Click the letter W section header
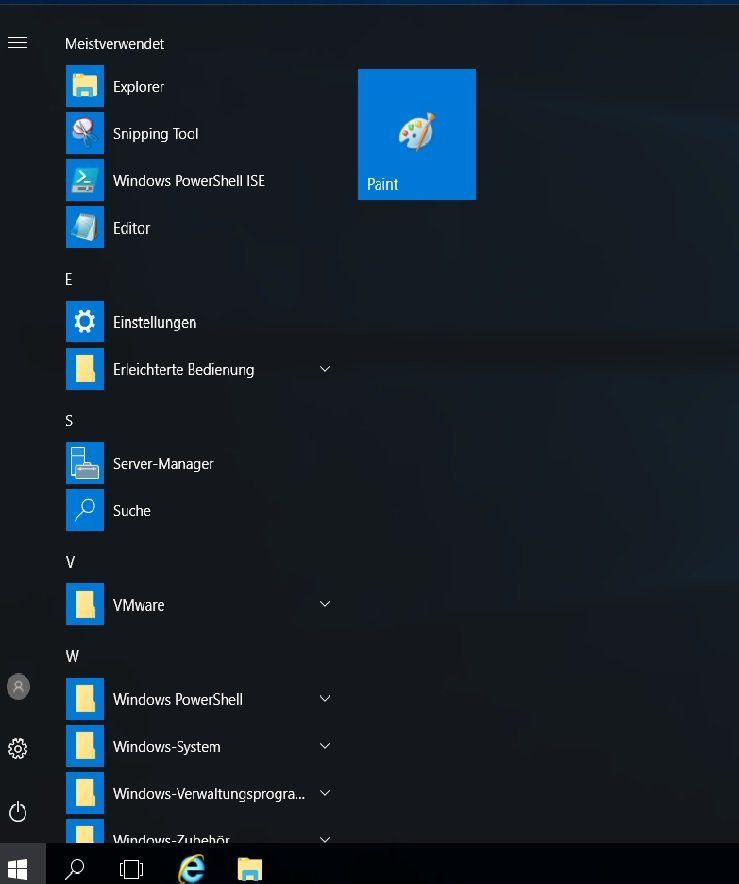This screenshot has width=739, height=884. click(72, 656)
